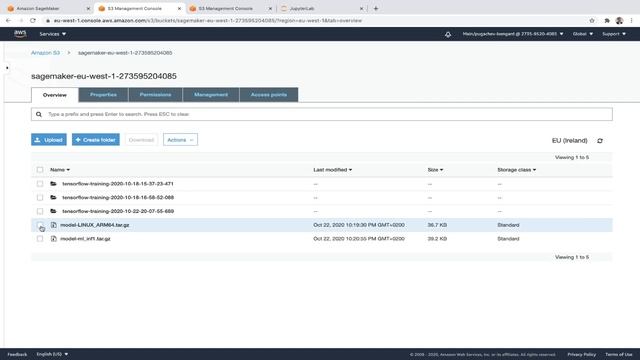
Task: Open the Services dropdown menu
Action: (x=53, y=34)
